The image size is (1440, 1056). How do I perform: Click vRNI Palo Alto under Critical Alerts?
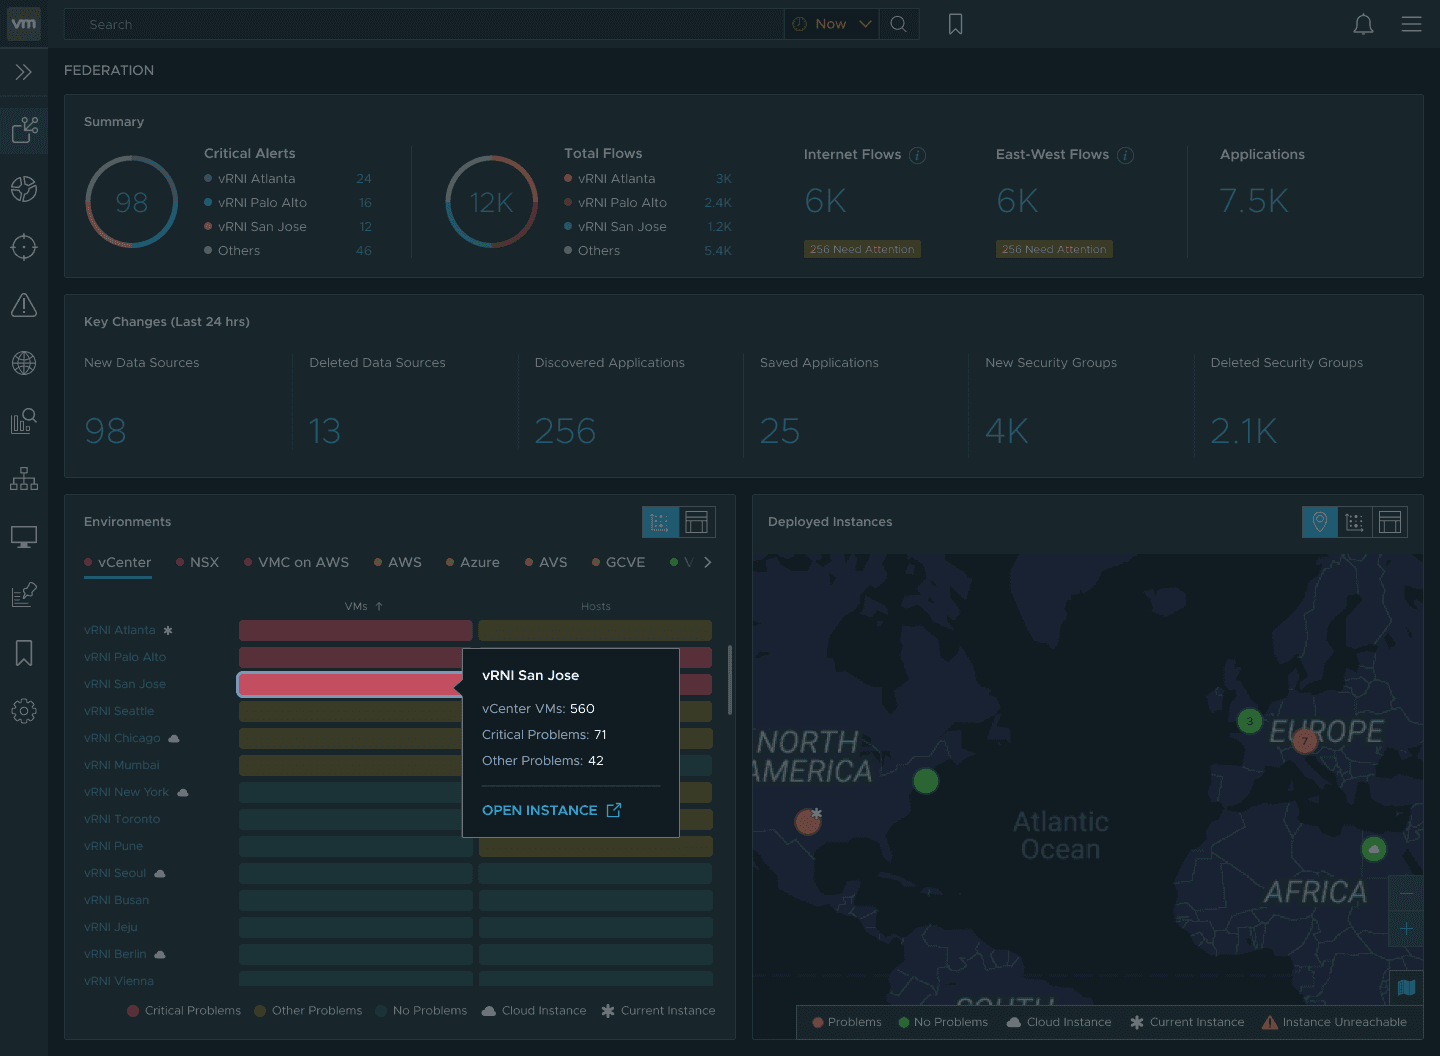(262, 203)
